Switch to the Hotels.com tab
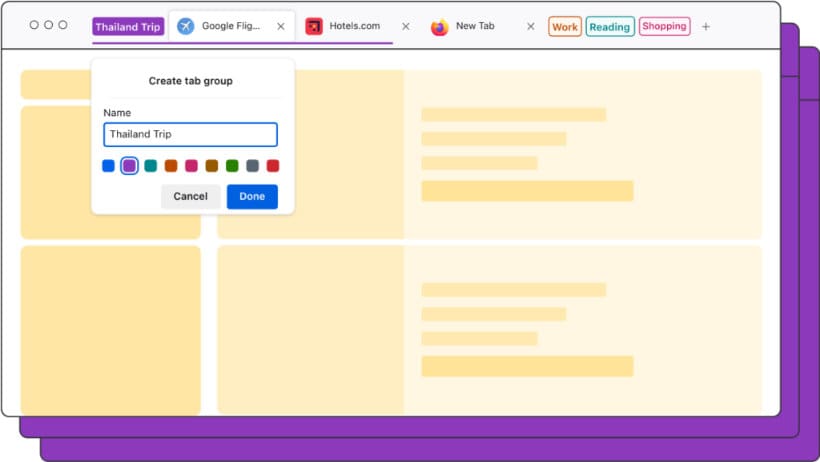 coord(354,27)
